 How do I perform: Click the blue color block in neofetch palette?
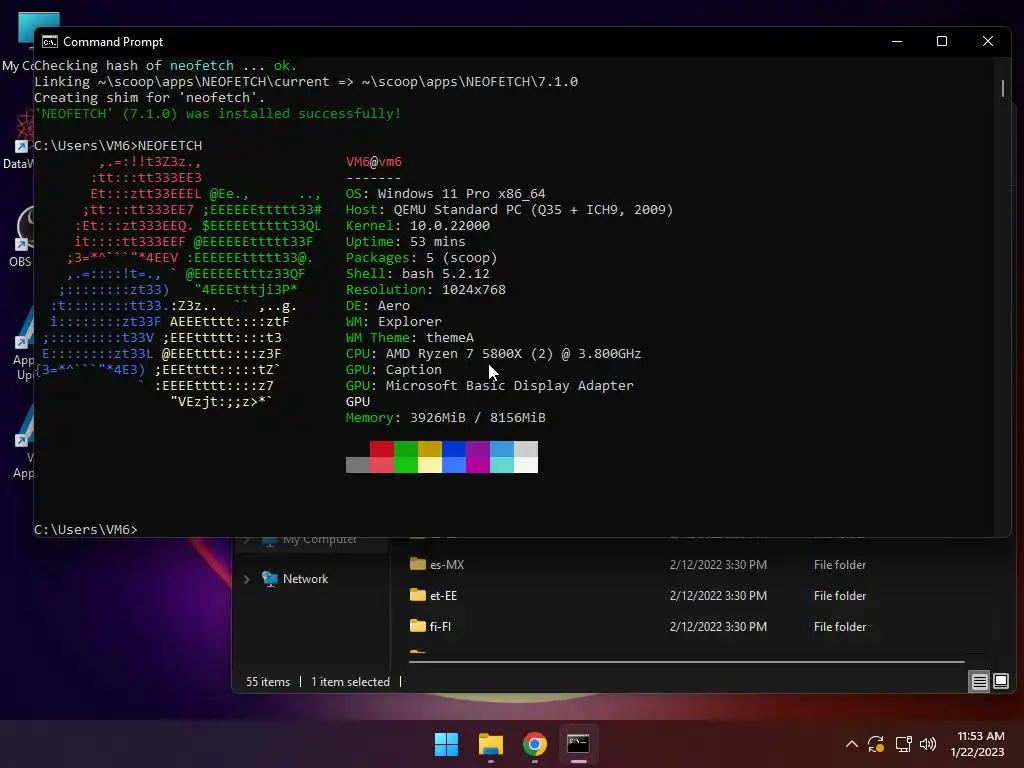click(454, 449)
